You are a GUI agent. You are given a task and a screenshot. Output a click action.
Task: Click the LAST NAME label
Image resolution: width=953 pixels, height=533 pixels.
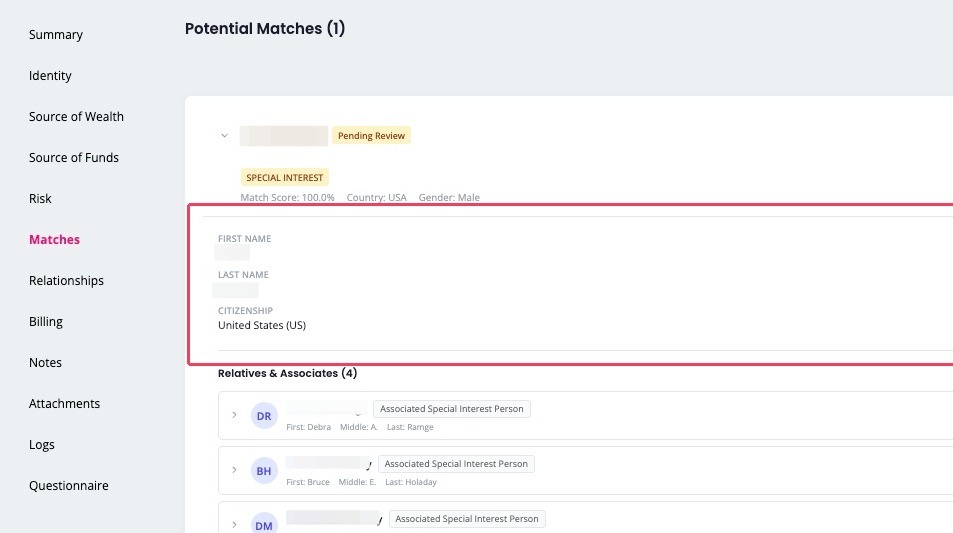coord(243,275)
